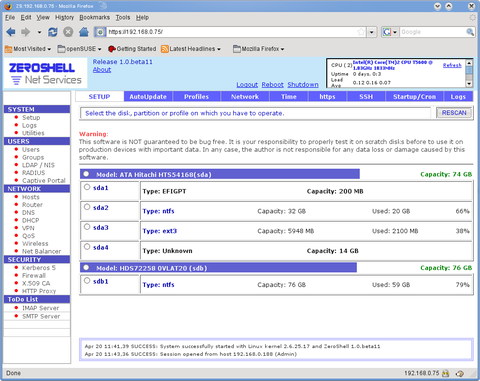Screen dimensions: 480x381
Task: Select the ATA Hitachi sda disk radio button
Action: pyautogui.click(x=86, y=174)
